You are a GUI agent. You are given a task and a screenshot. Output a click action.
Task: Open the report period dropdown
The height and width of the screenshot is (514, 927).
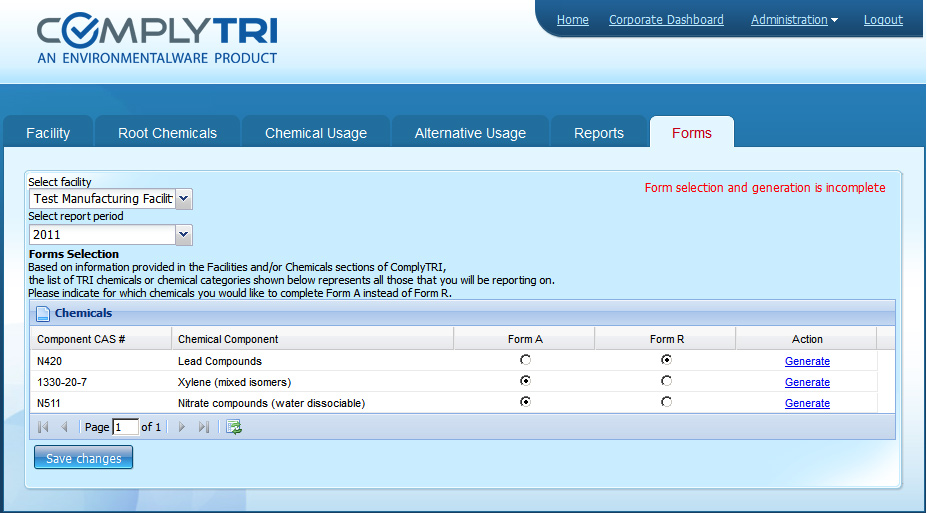click(x=183, y=235)
